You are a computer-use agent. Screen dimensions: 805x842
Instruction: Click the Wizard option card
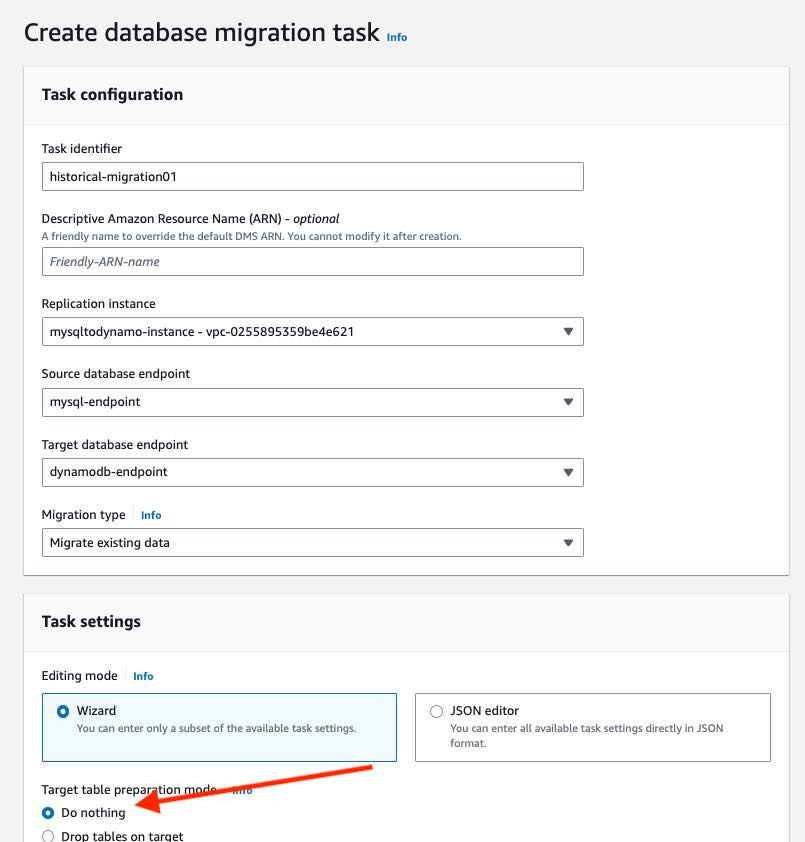(219, 727)
